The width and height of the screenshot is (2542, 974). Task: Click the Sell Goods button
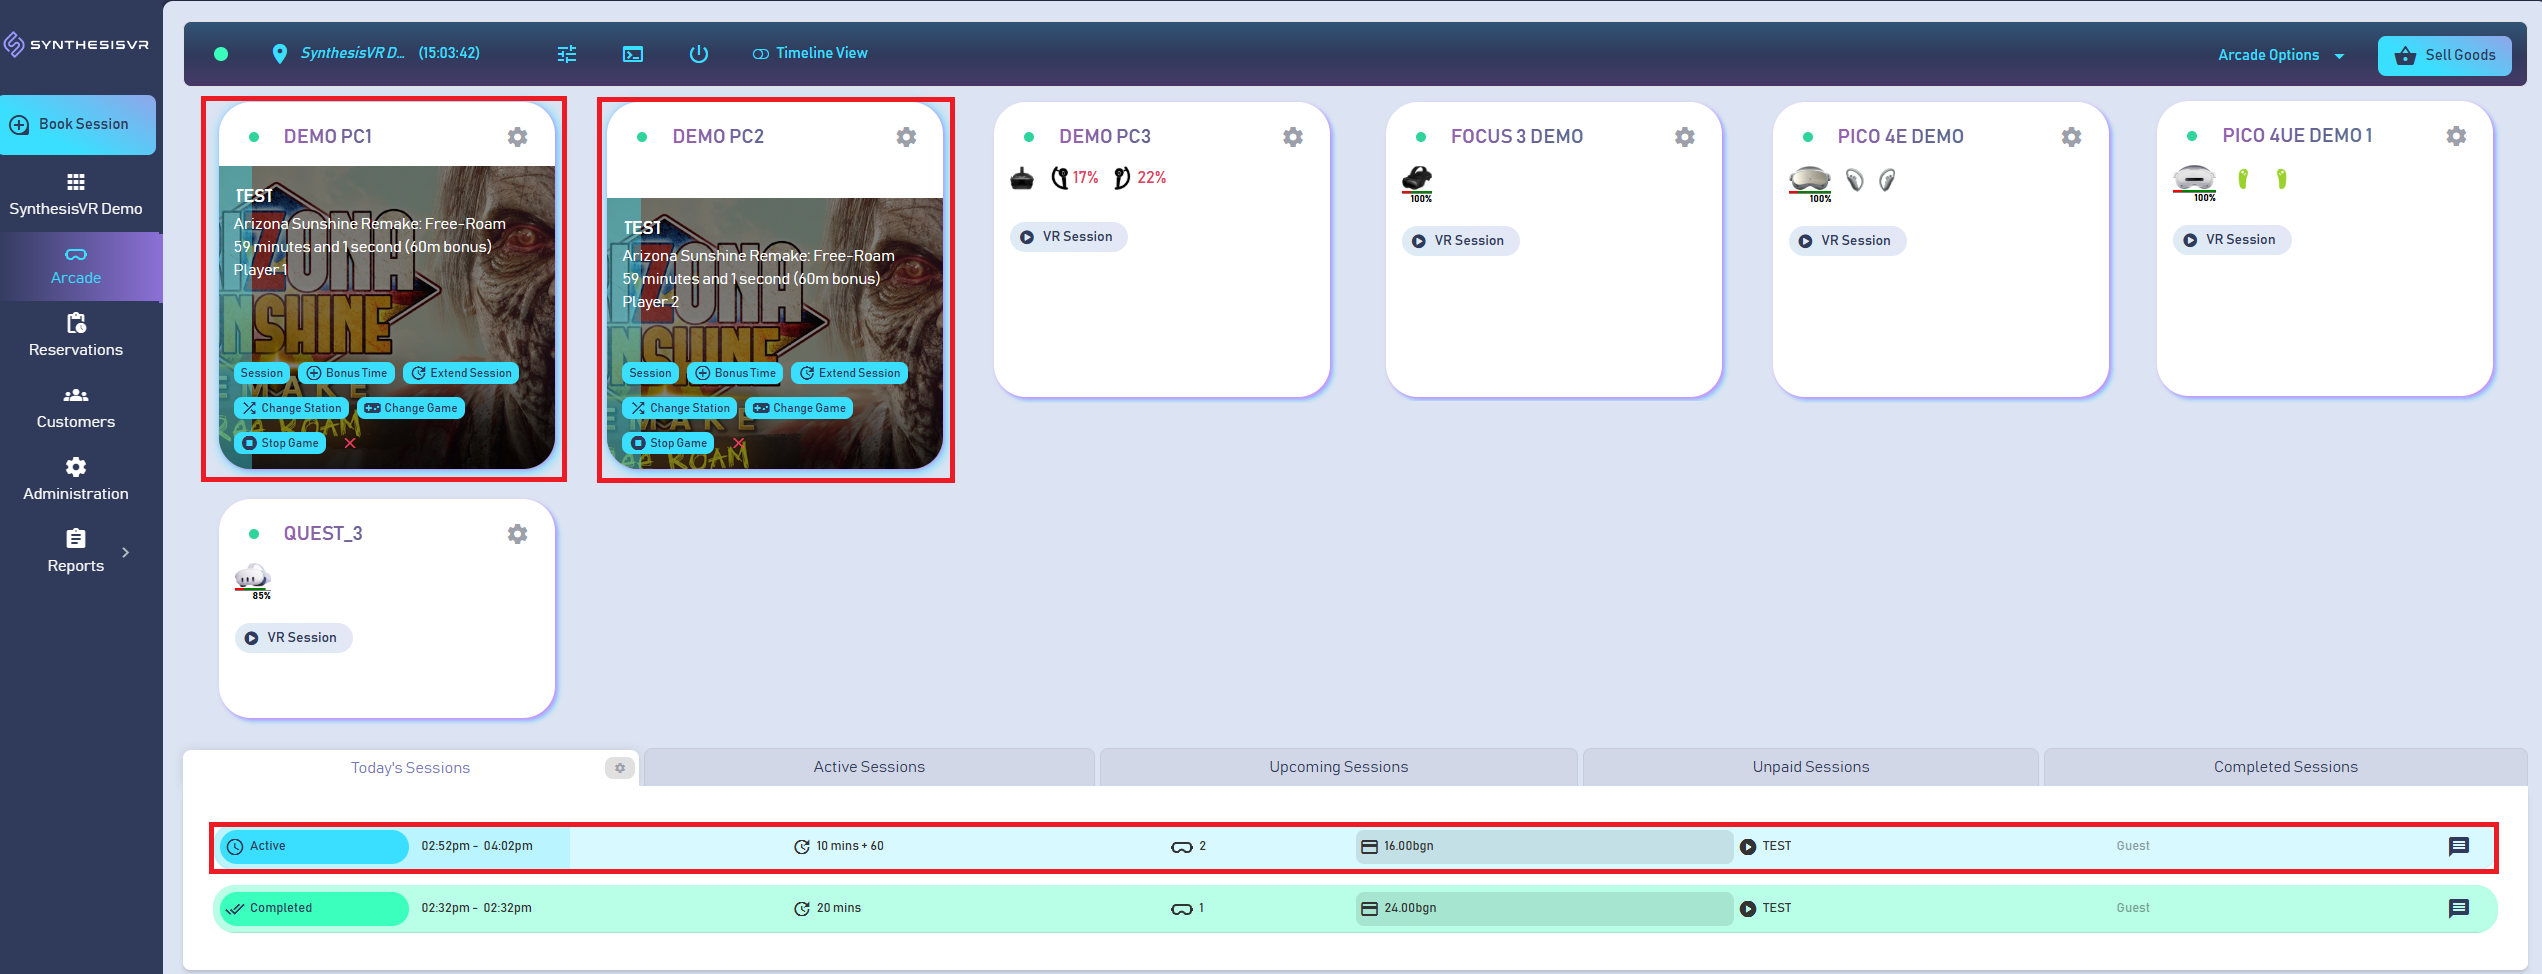tap(2444, 56)
